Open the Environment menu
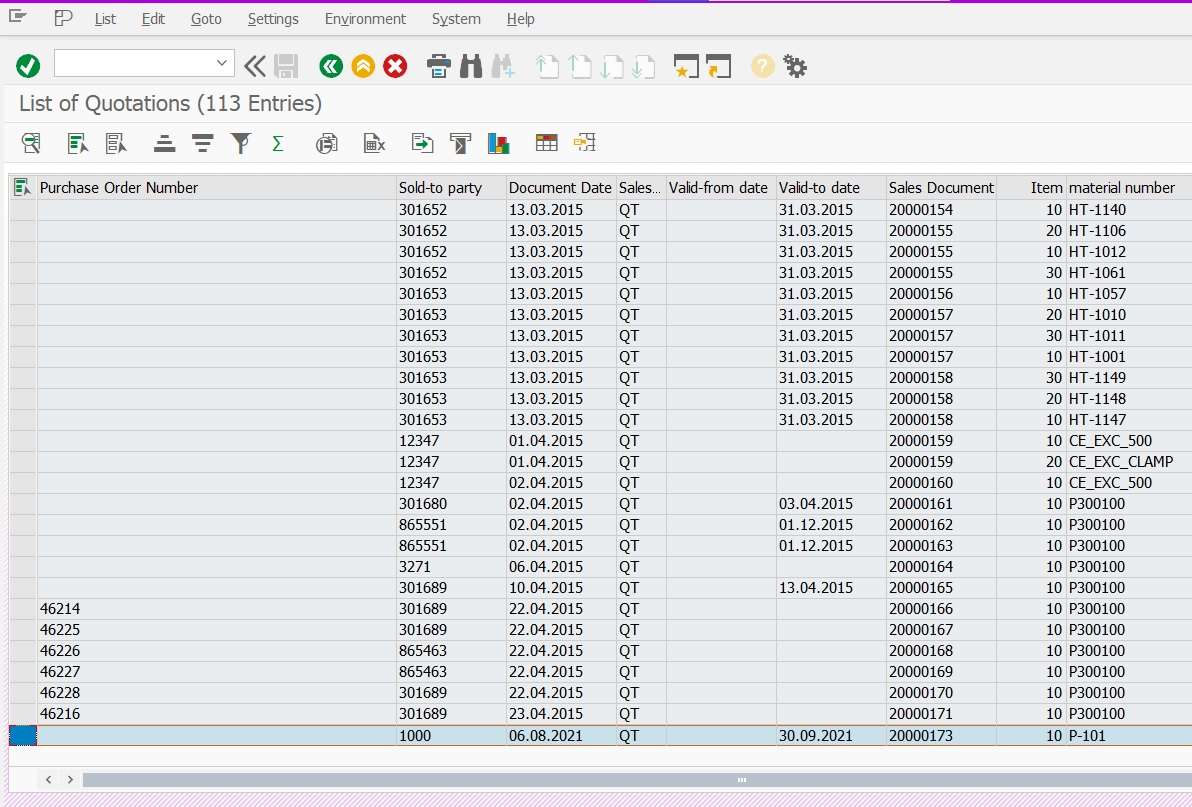Viewport: 1192px width, 807px height. [365, 19]
